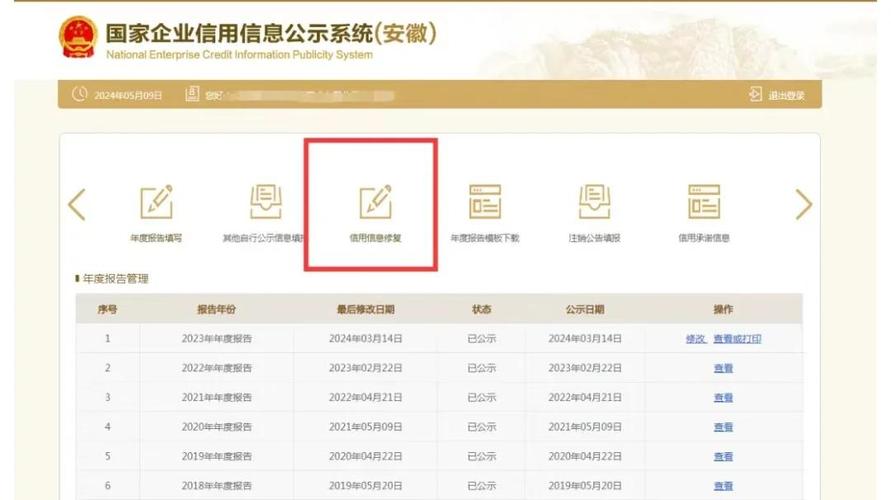Click the 2023年年度报告 cell
The width and height of the screenshot is (891, 500).
pos(216,339)
